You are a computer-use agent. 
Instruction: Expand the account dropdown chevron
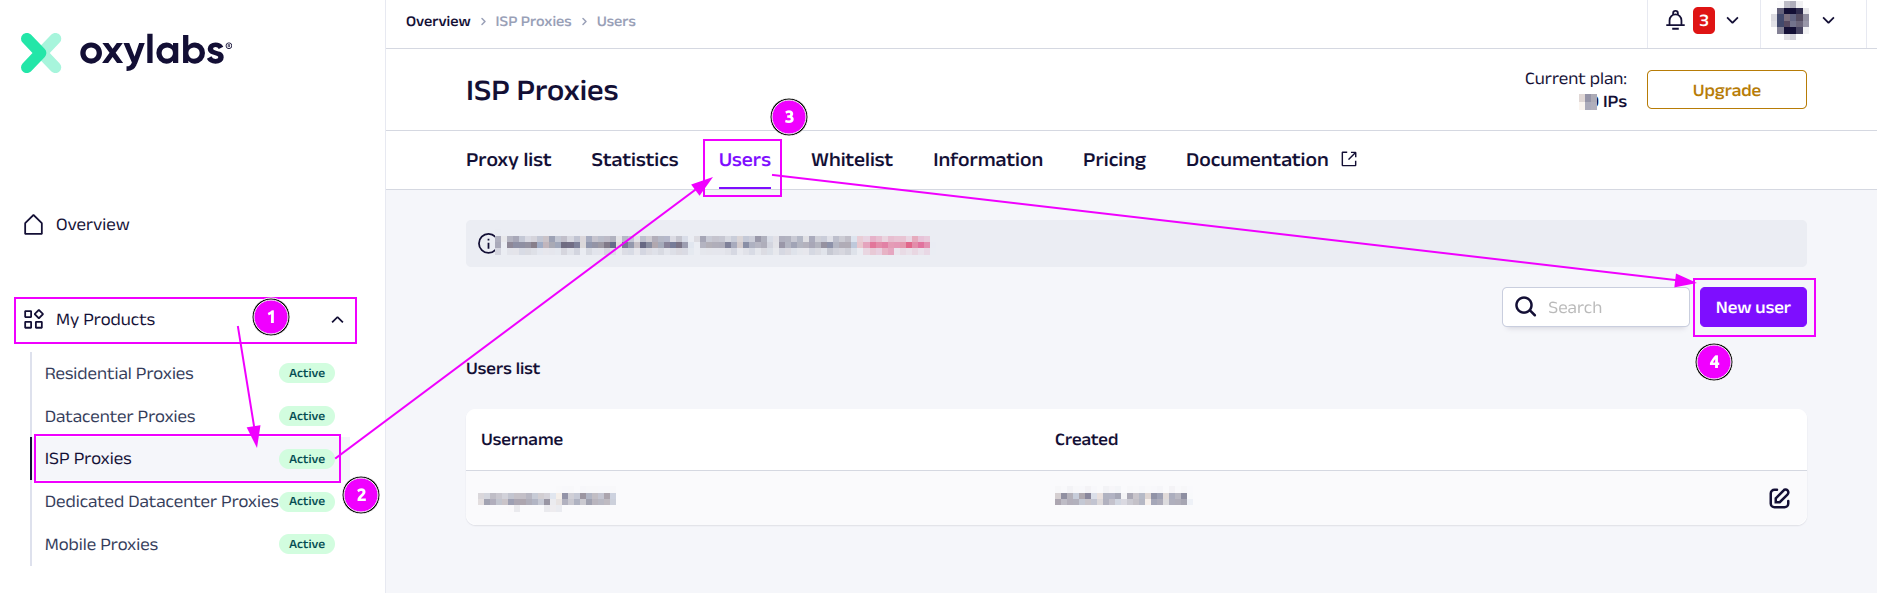click(1829, 21)
